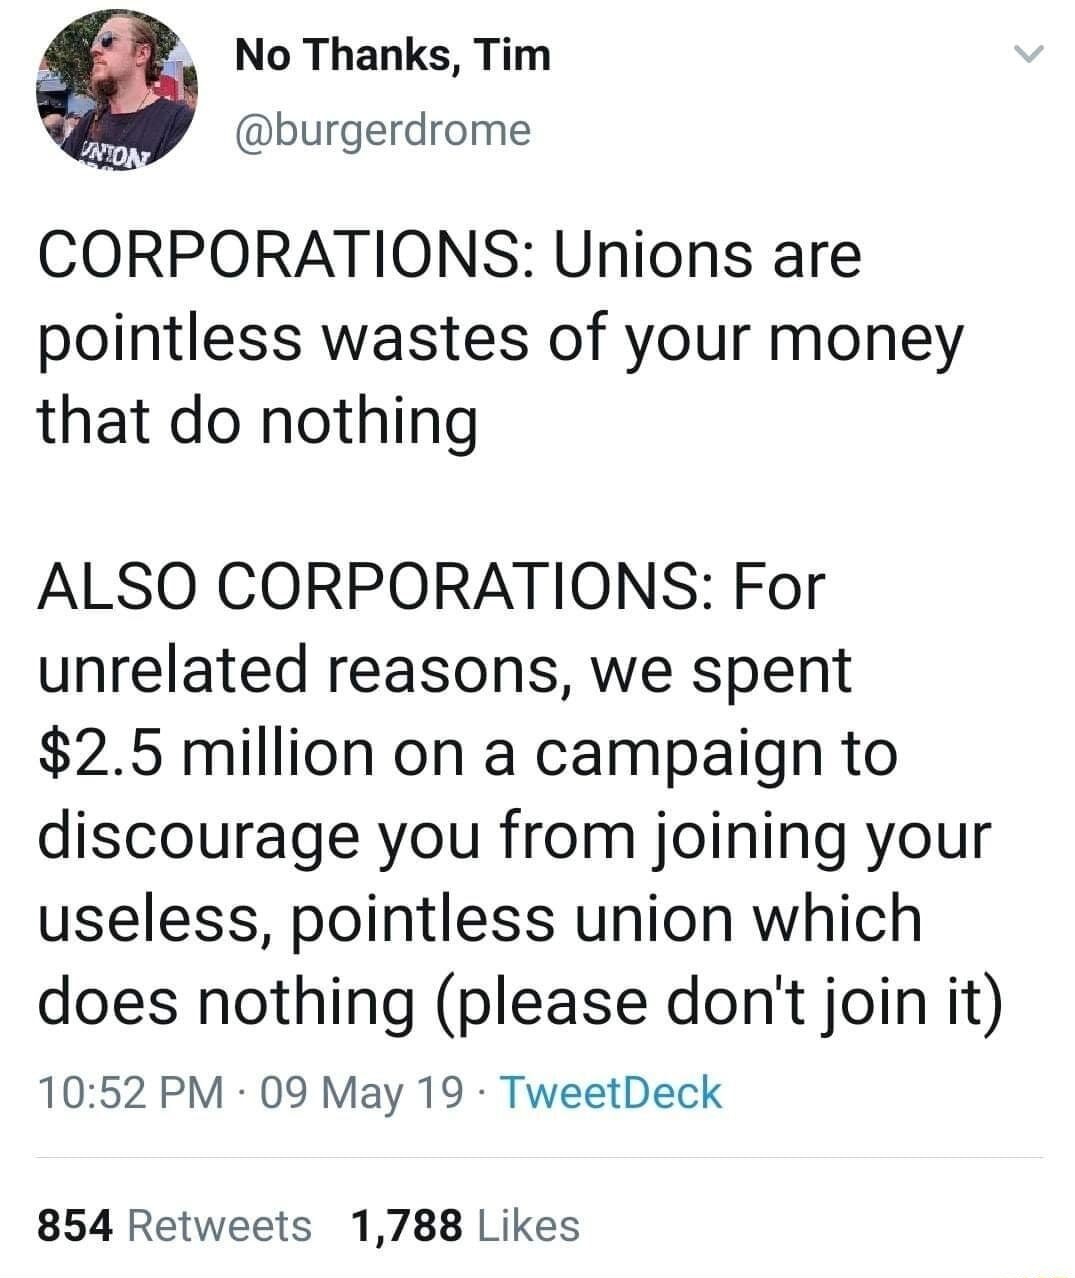Screen dimensions: 1075x1278
Task: Open the No Thanks, Tim profile name
Action: click(393, 54)
